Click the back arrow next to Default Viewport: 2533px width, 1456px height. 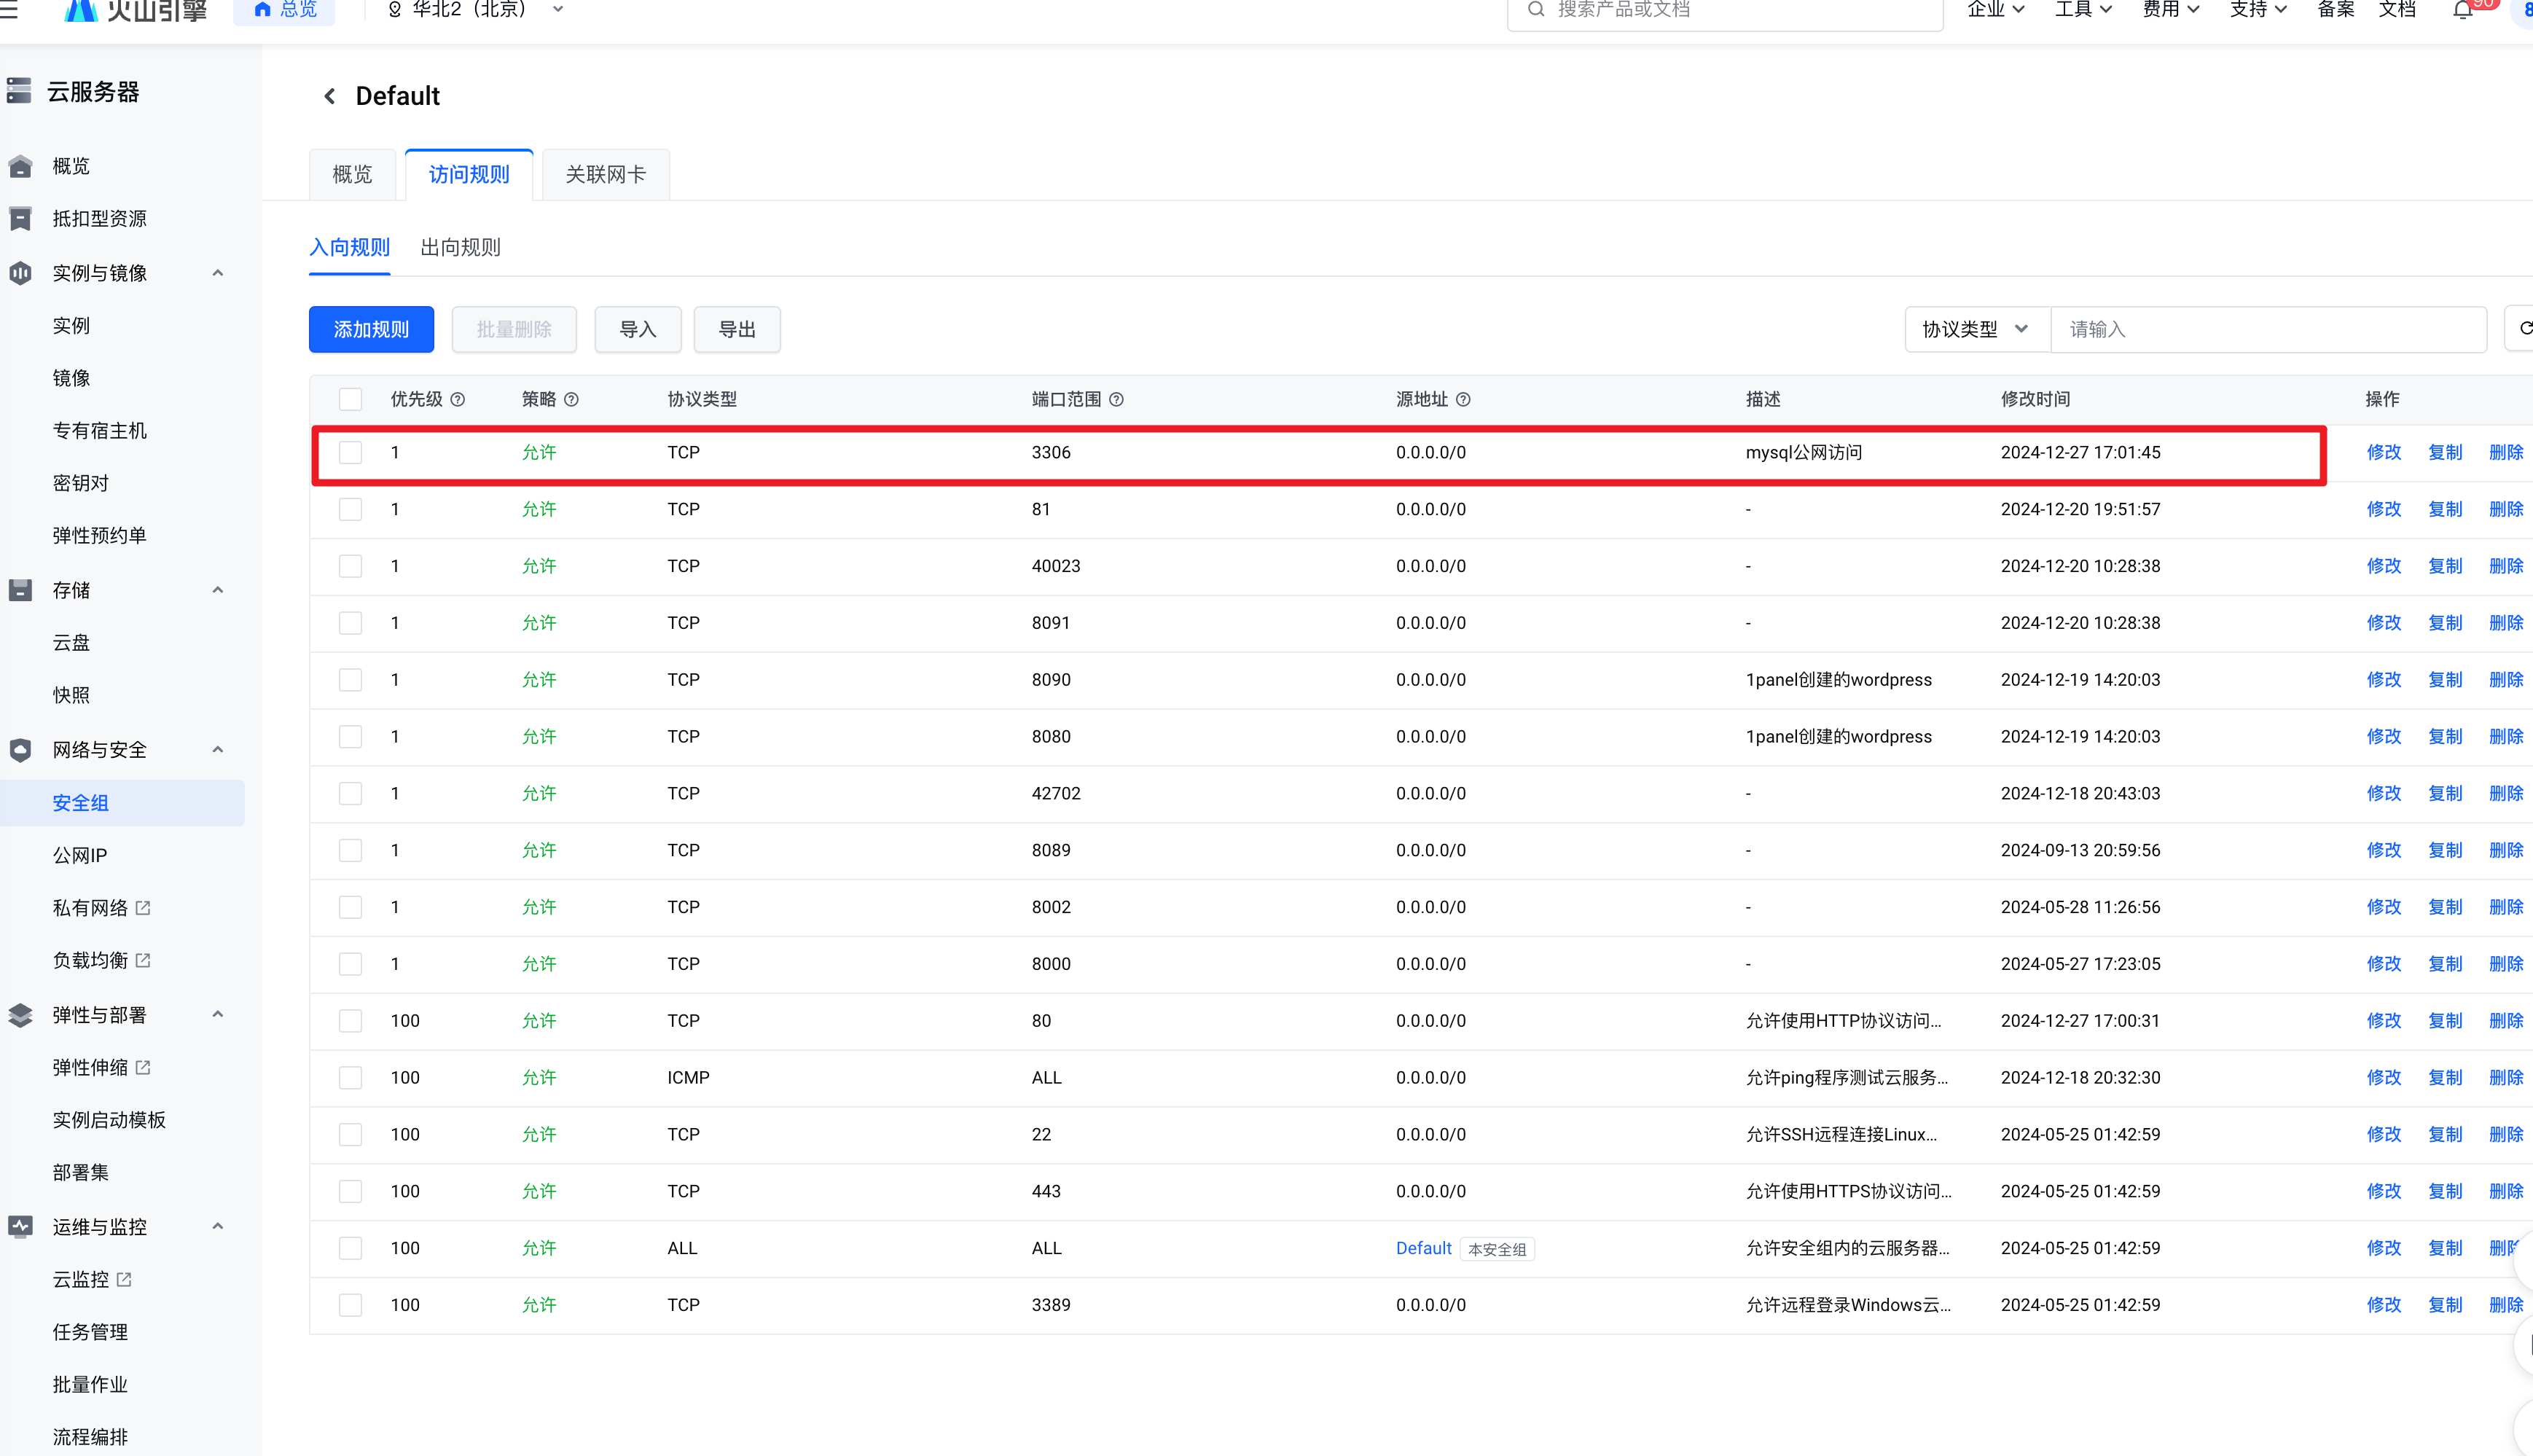click(329, 96)
